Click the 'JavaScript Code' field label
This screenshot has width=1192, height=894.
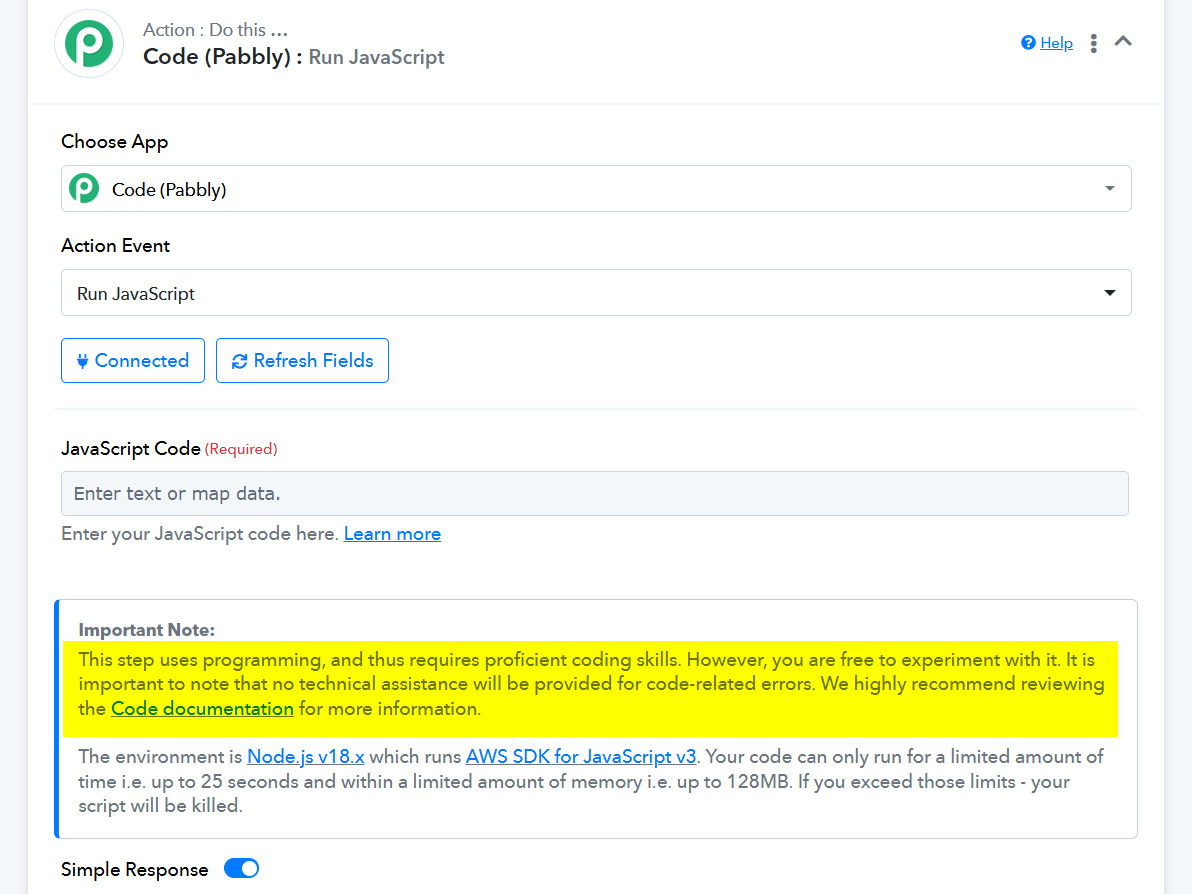click(x=131, y=449)
